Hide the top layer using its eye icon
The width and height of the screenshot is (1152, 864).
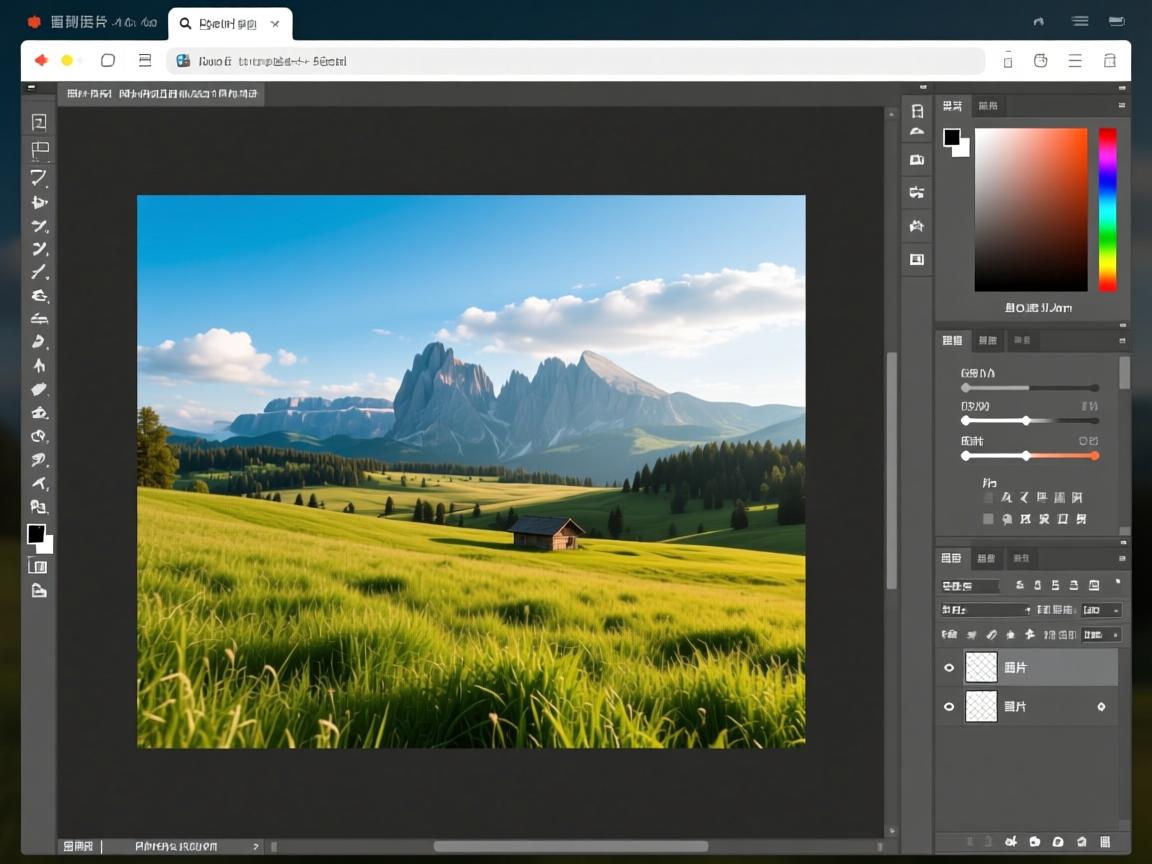(949, 667)
